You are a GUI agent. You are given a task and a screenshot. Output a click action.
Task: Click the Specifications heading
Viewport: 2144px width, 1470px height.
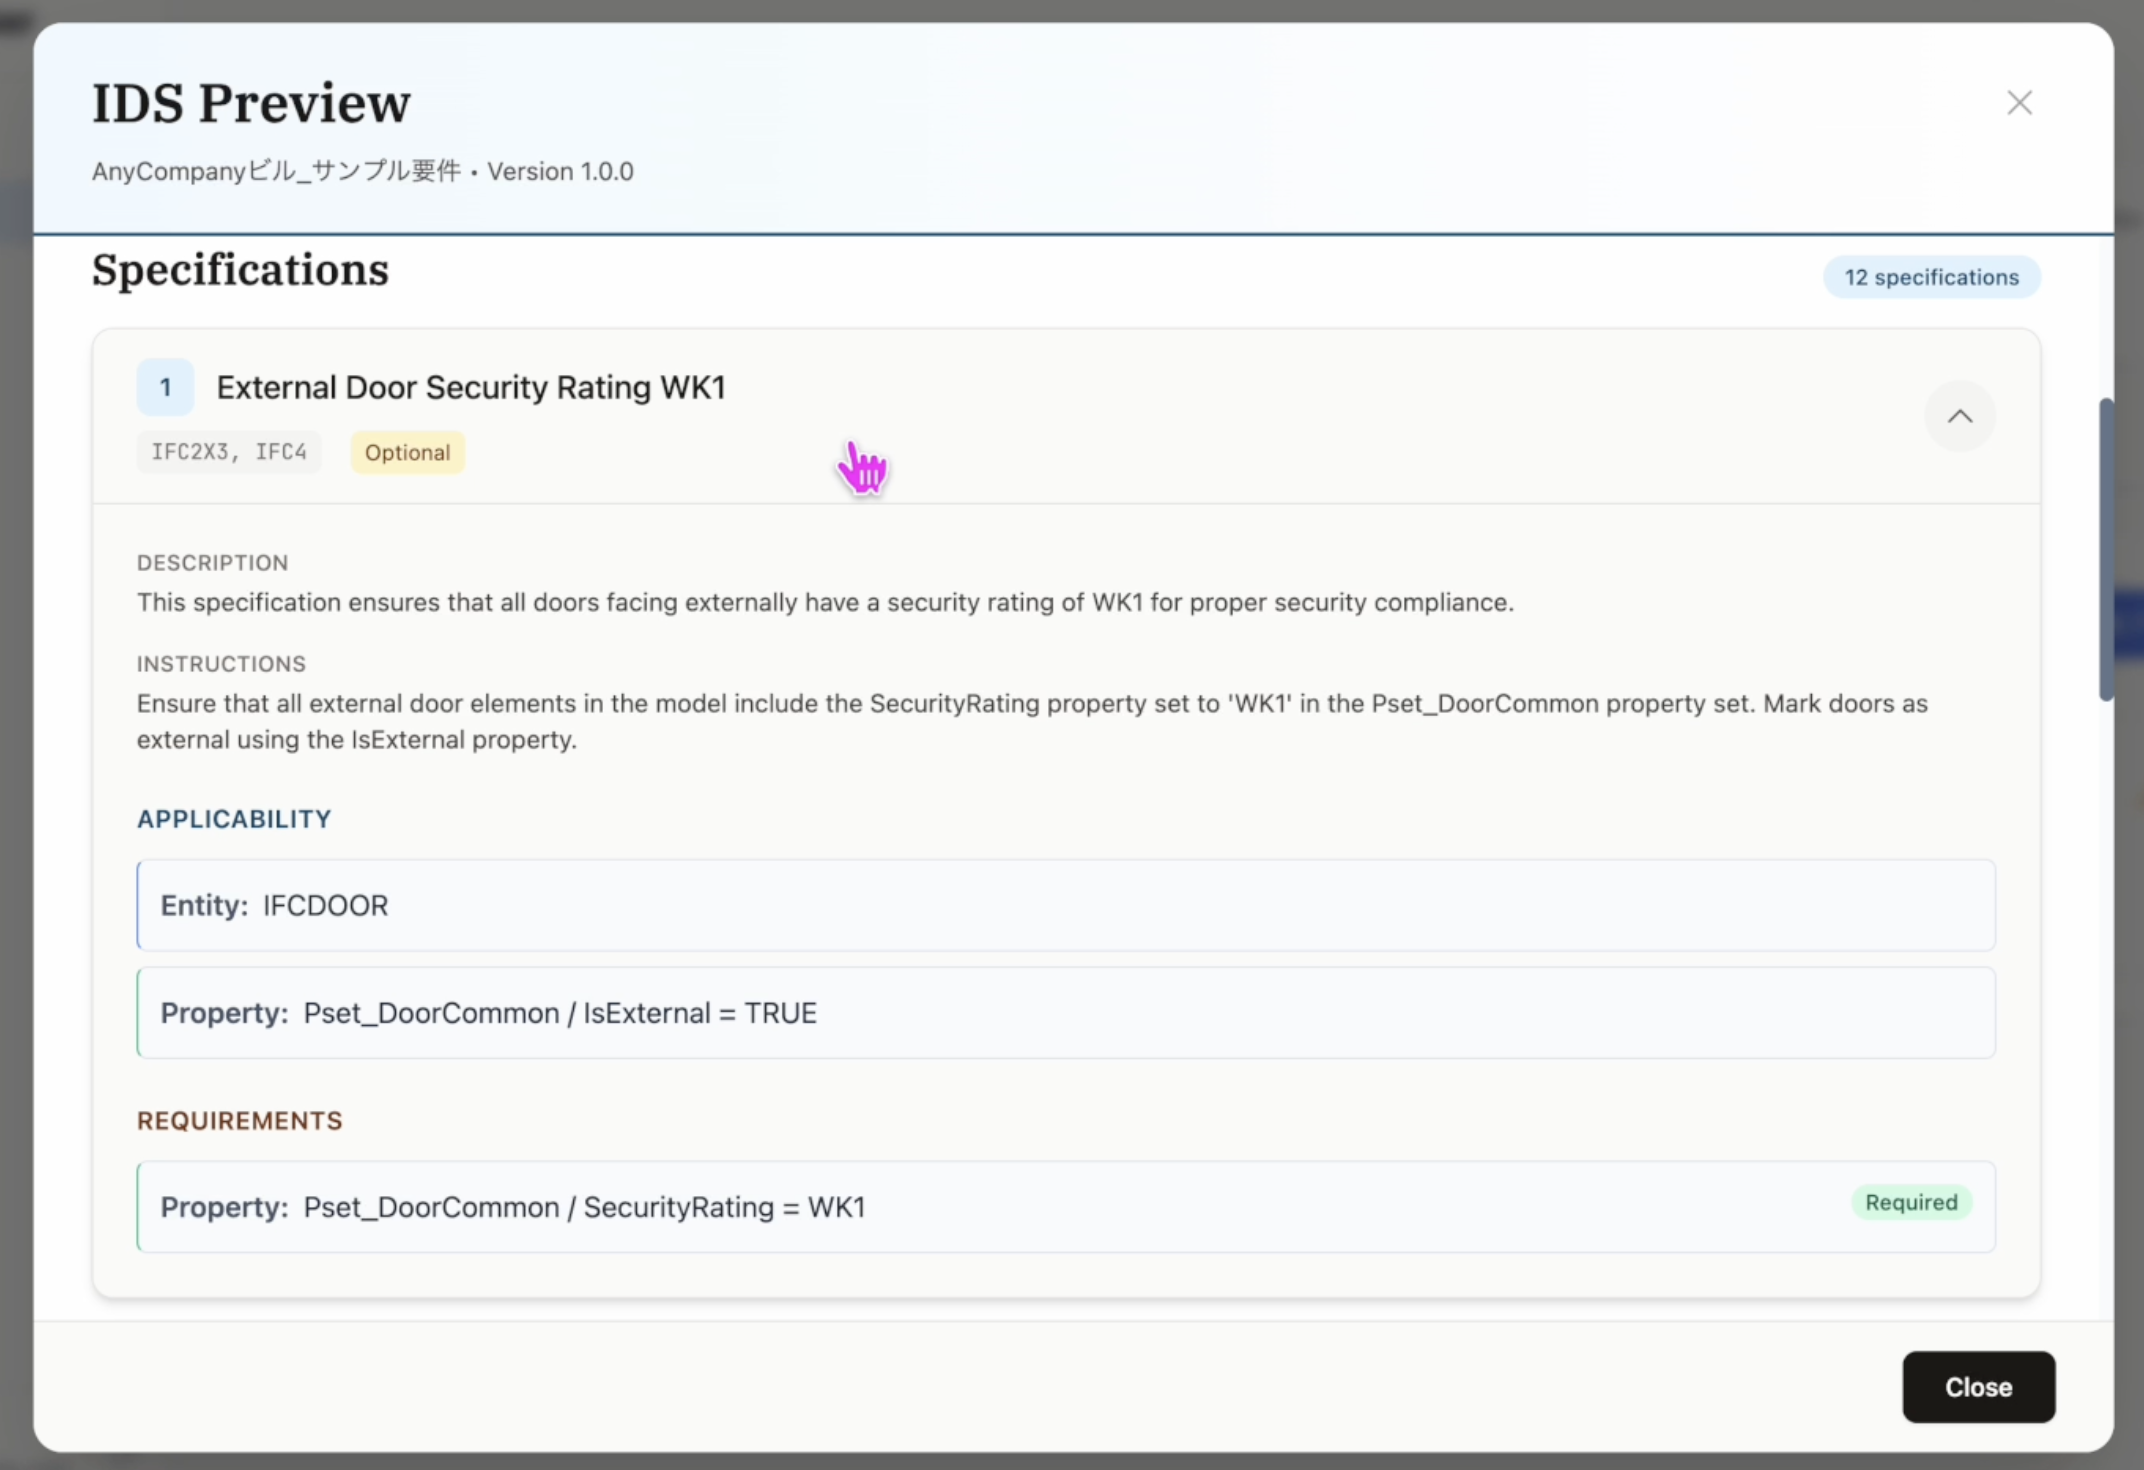240,270
